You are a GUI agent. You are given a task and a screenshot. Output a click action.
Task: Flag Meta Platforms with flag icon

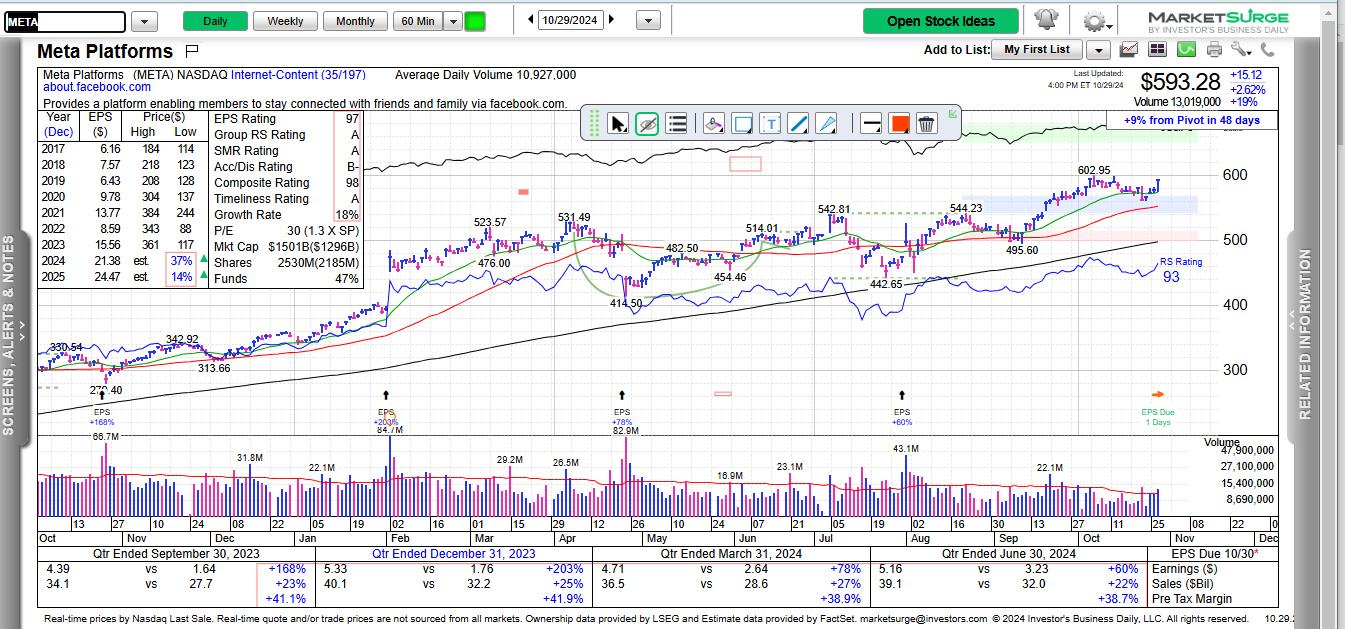coord(193,51)
